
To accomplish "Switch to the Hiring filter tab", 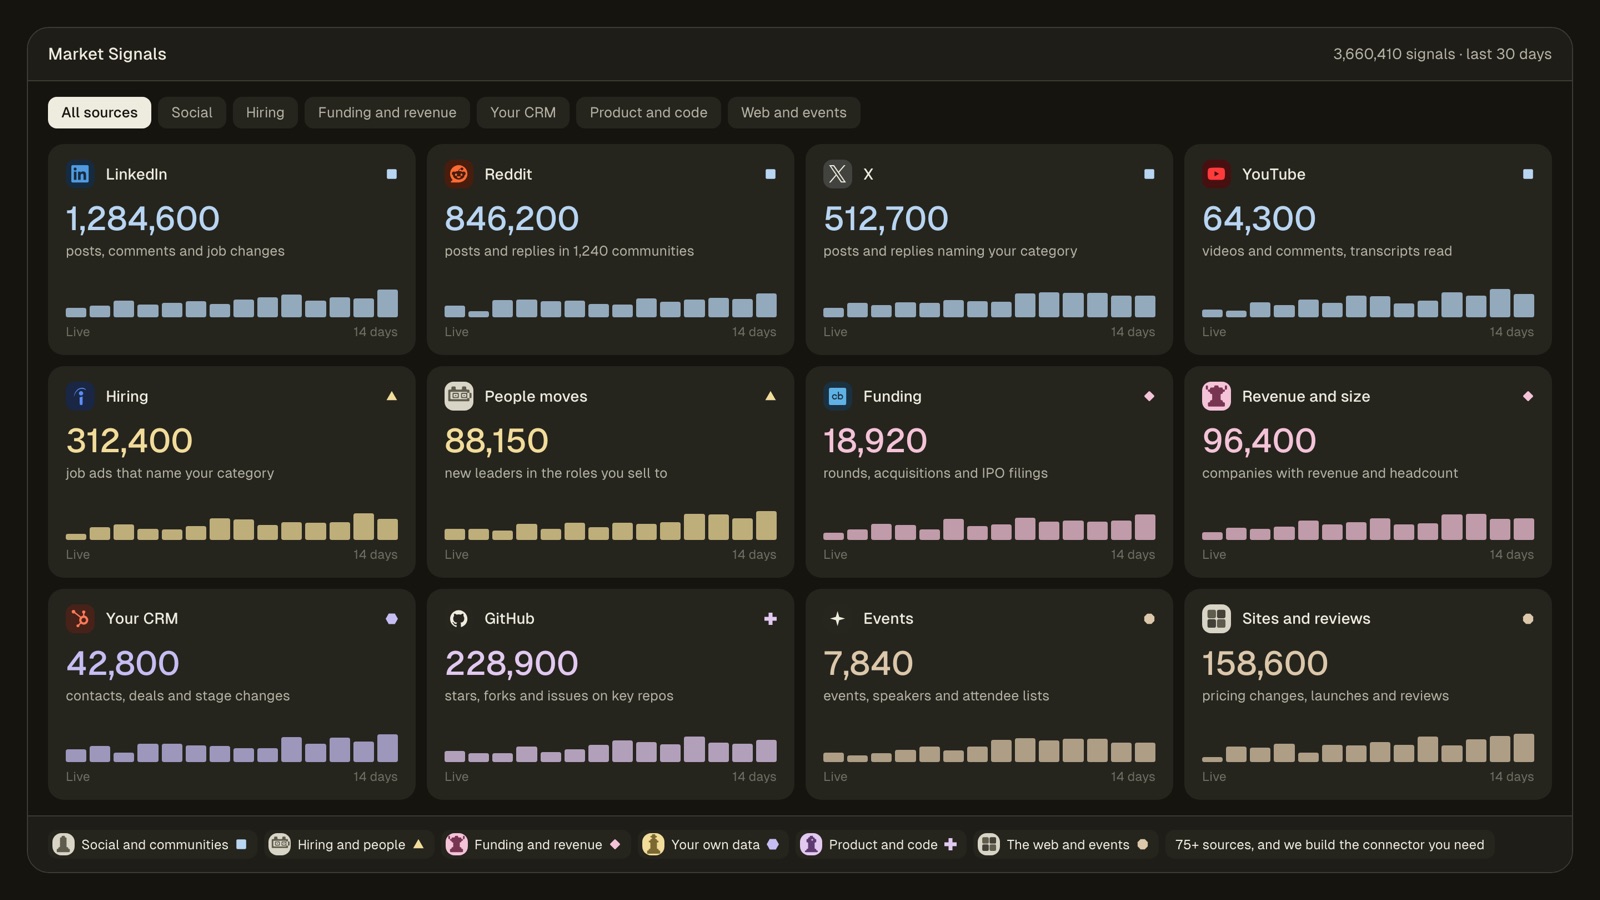I will pos(265,112).
